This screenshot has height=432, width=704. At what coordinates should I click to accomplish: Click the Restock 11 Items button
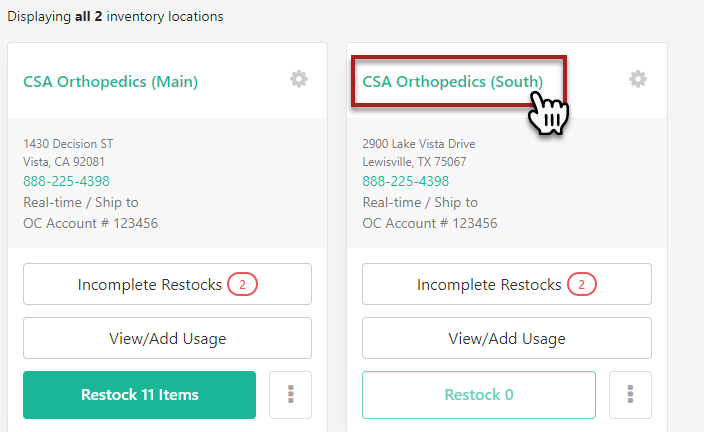pyautogui.click(x=139, y=394)
